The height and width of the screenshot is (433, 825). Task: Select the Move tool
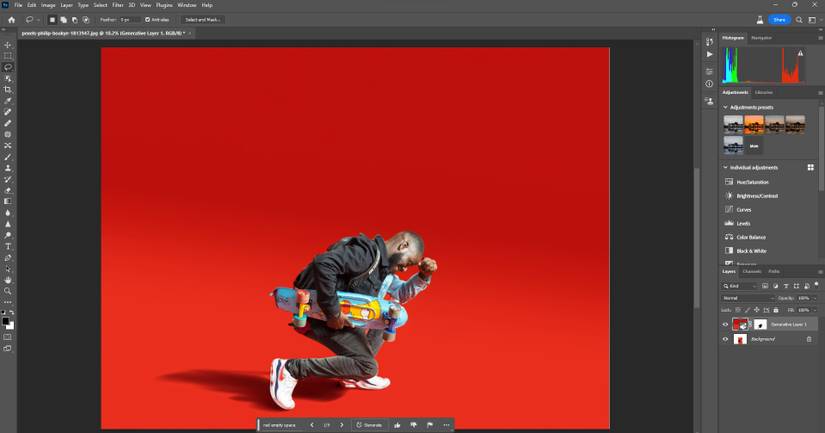pos(7,45)
